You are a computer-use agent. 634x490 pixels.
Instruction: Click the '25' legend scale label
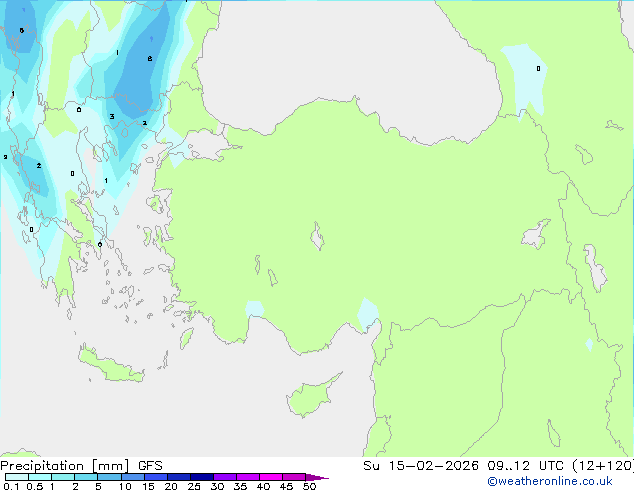[194, 486]
